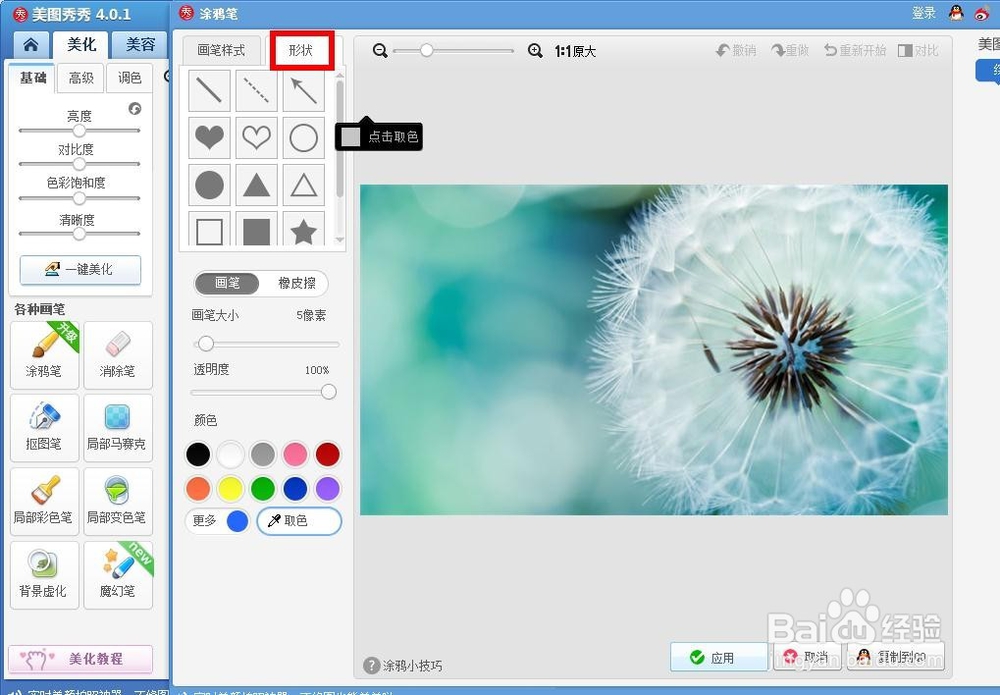The image size is (1000, 695).
Task: Open the 画笔样式 brush style tab
Action: point(221,50)
